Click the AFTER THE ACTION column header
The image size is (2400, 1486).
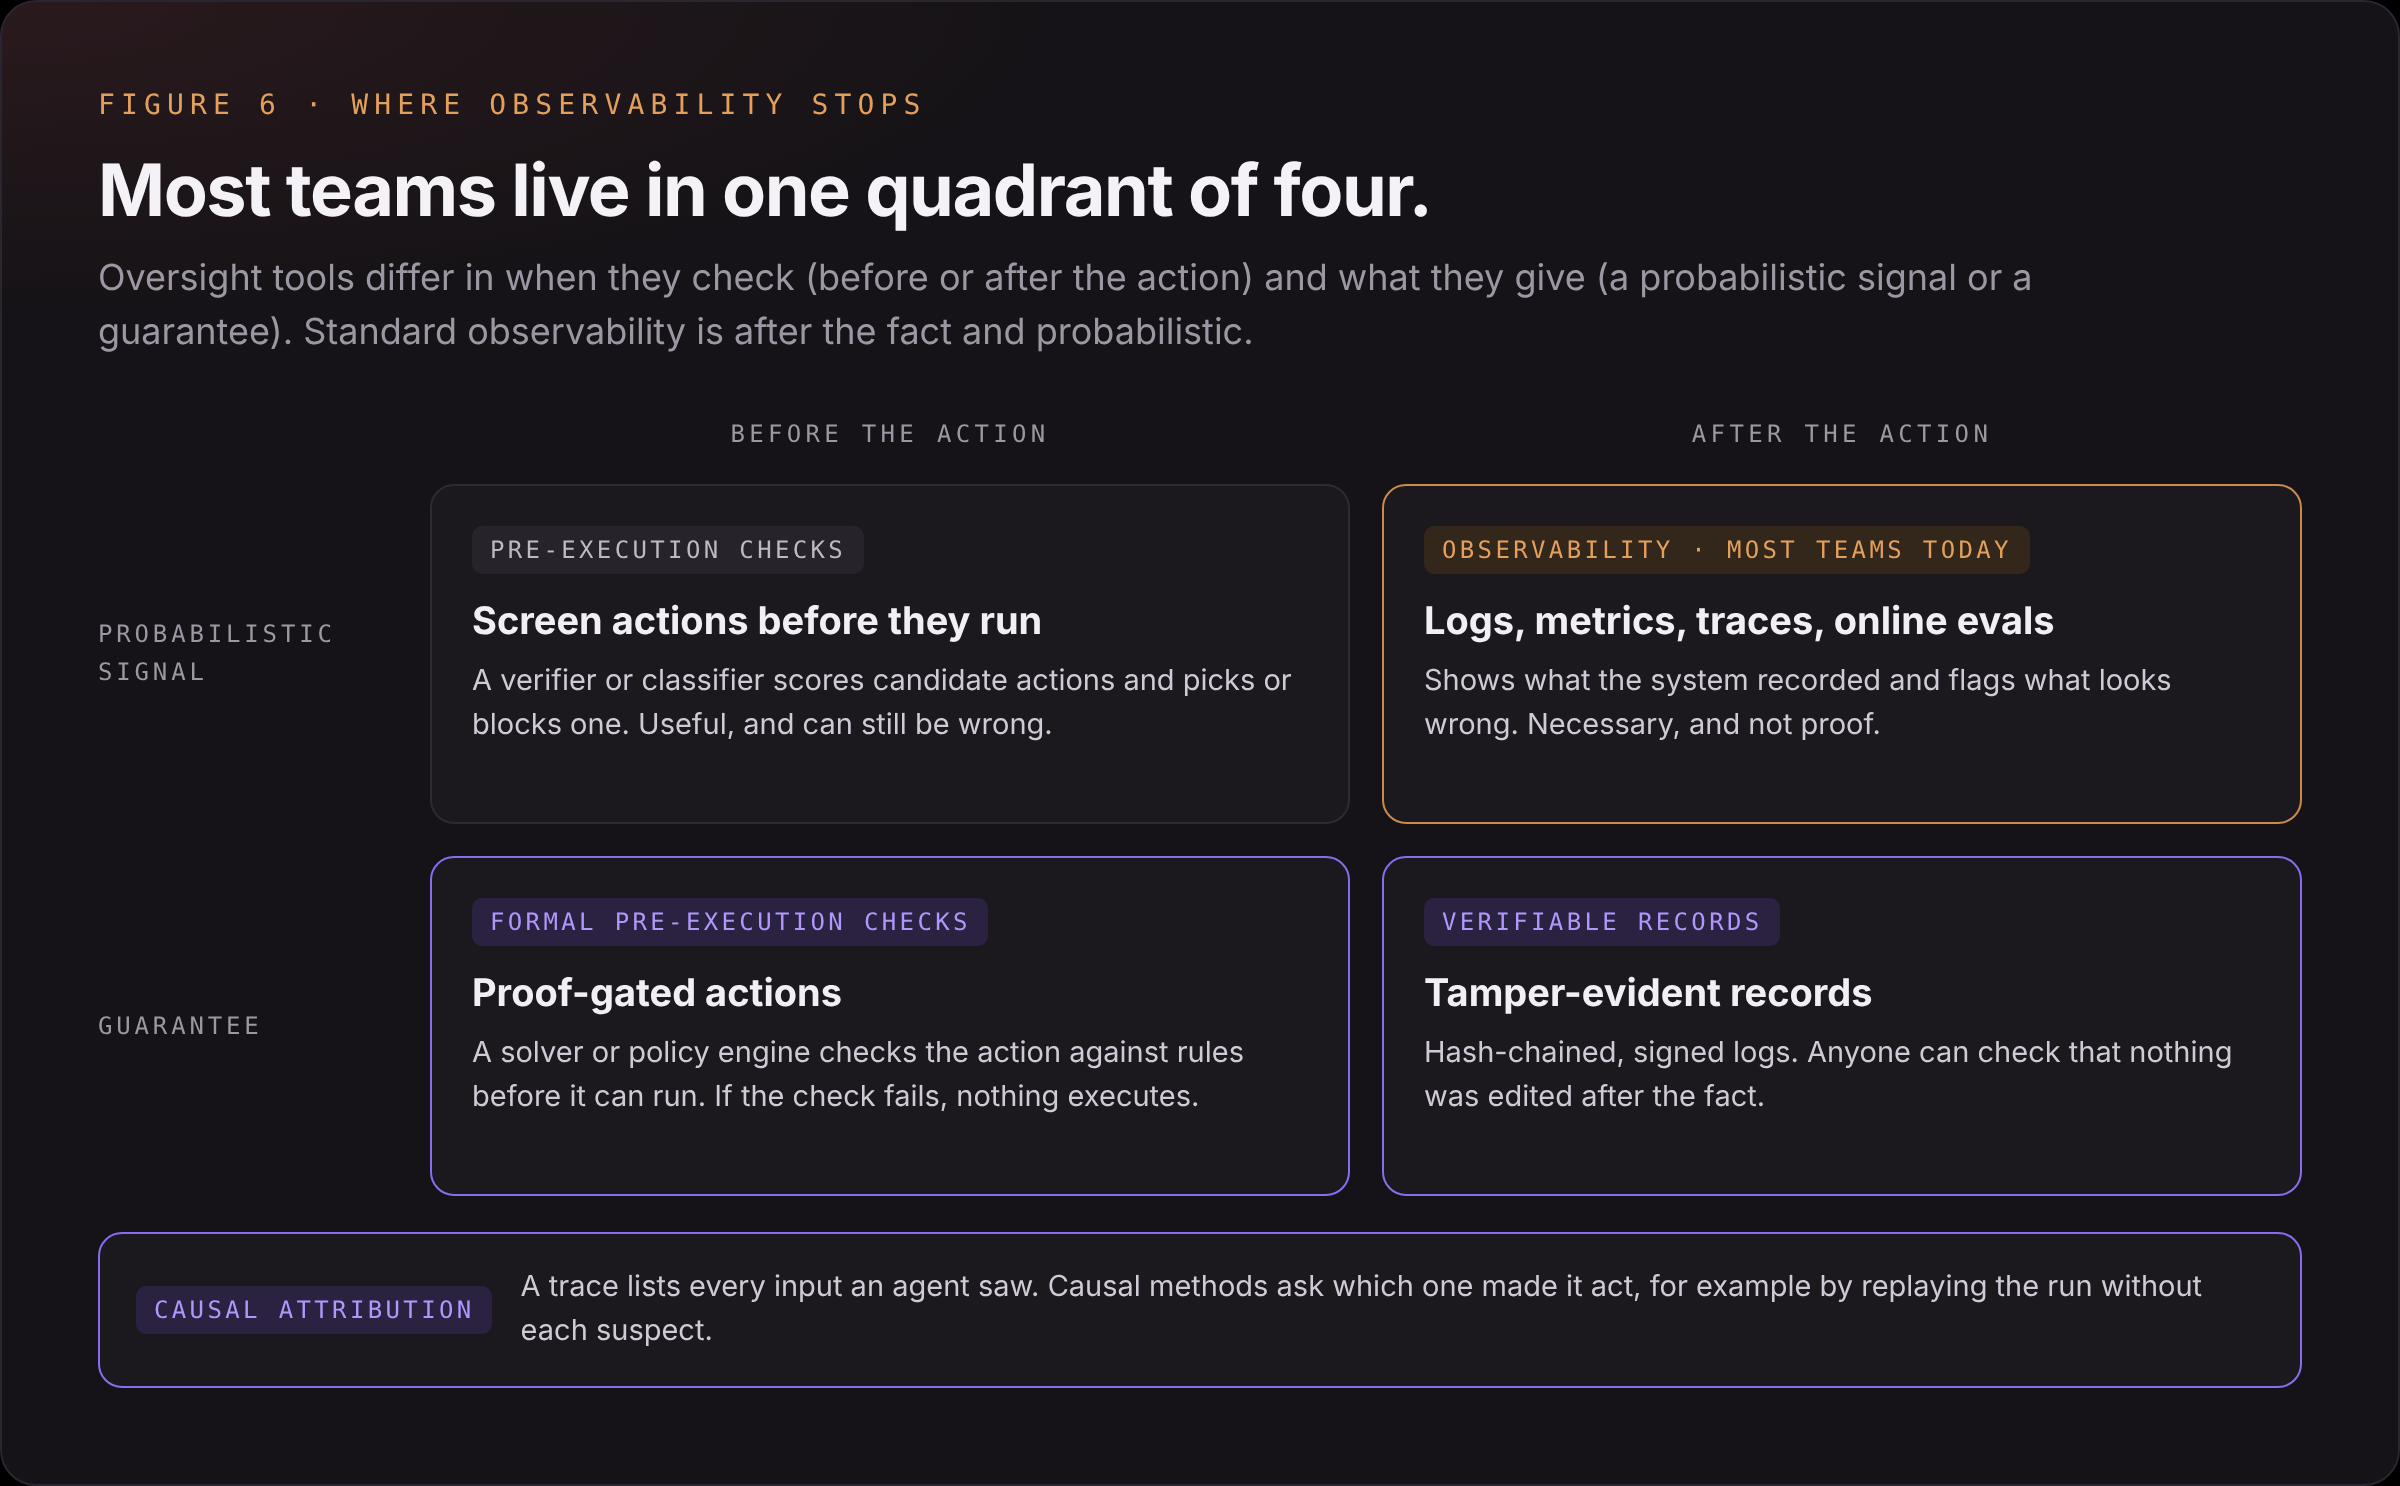coord(1841,434)
